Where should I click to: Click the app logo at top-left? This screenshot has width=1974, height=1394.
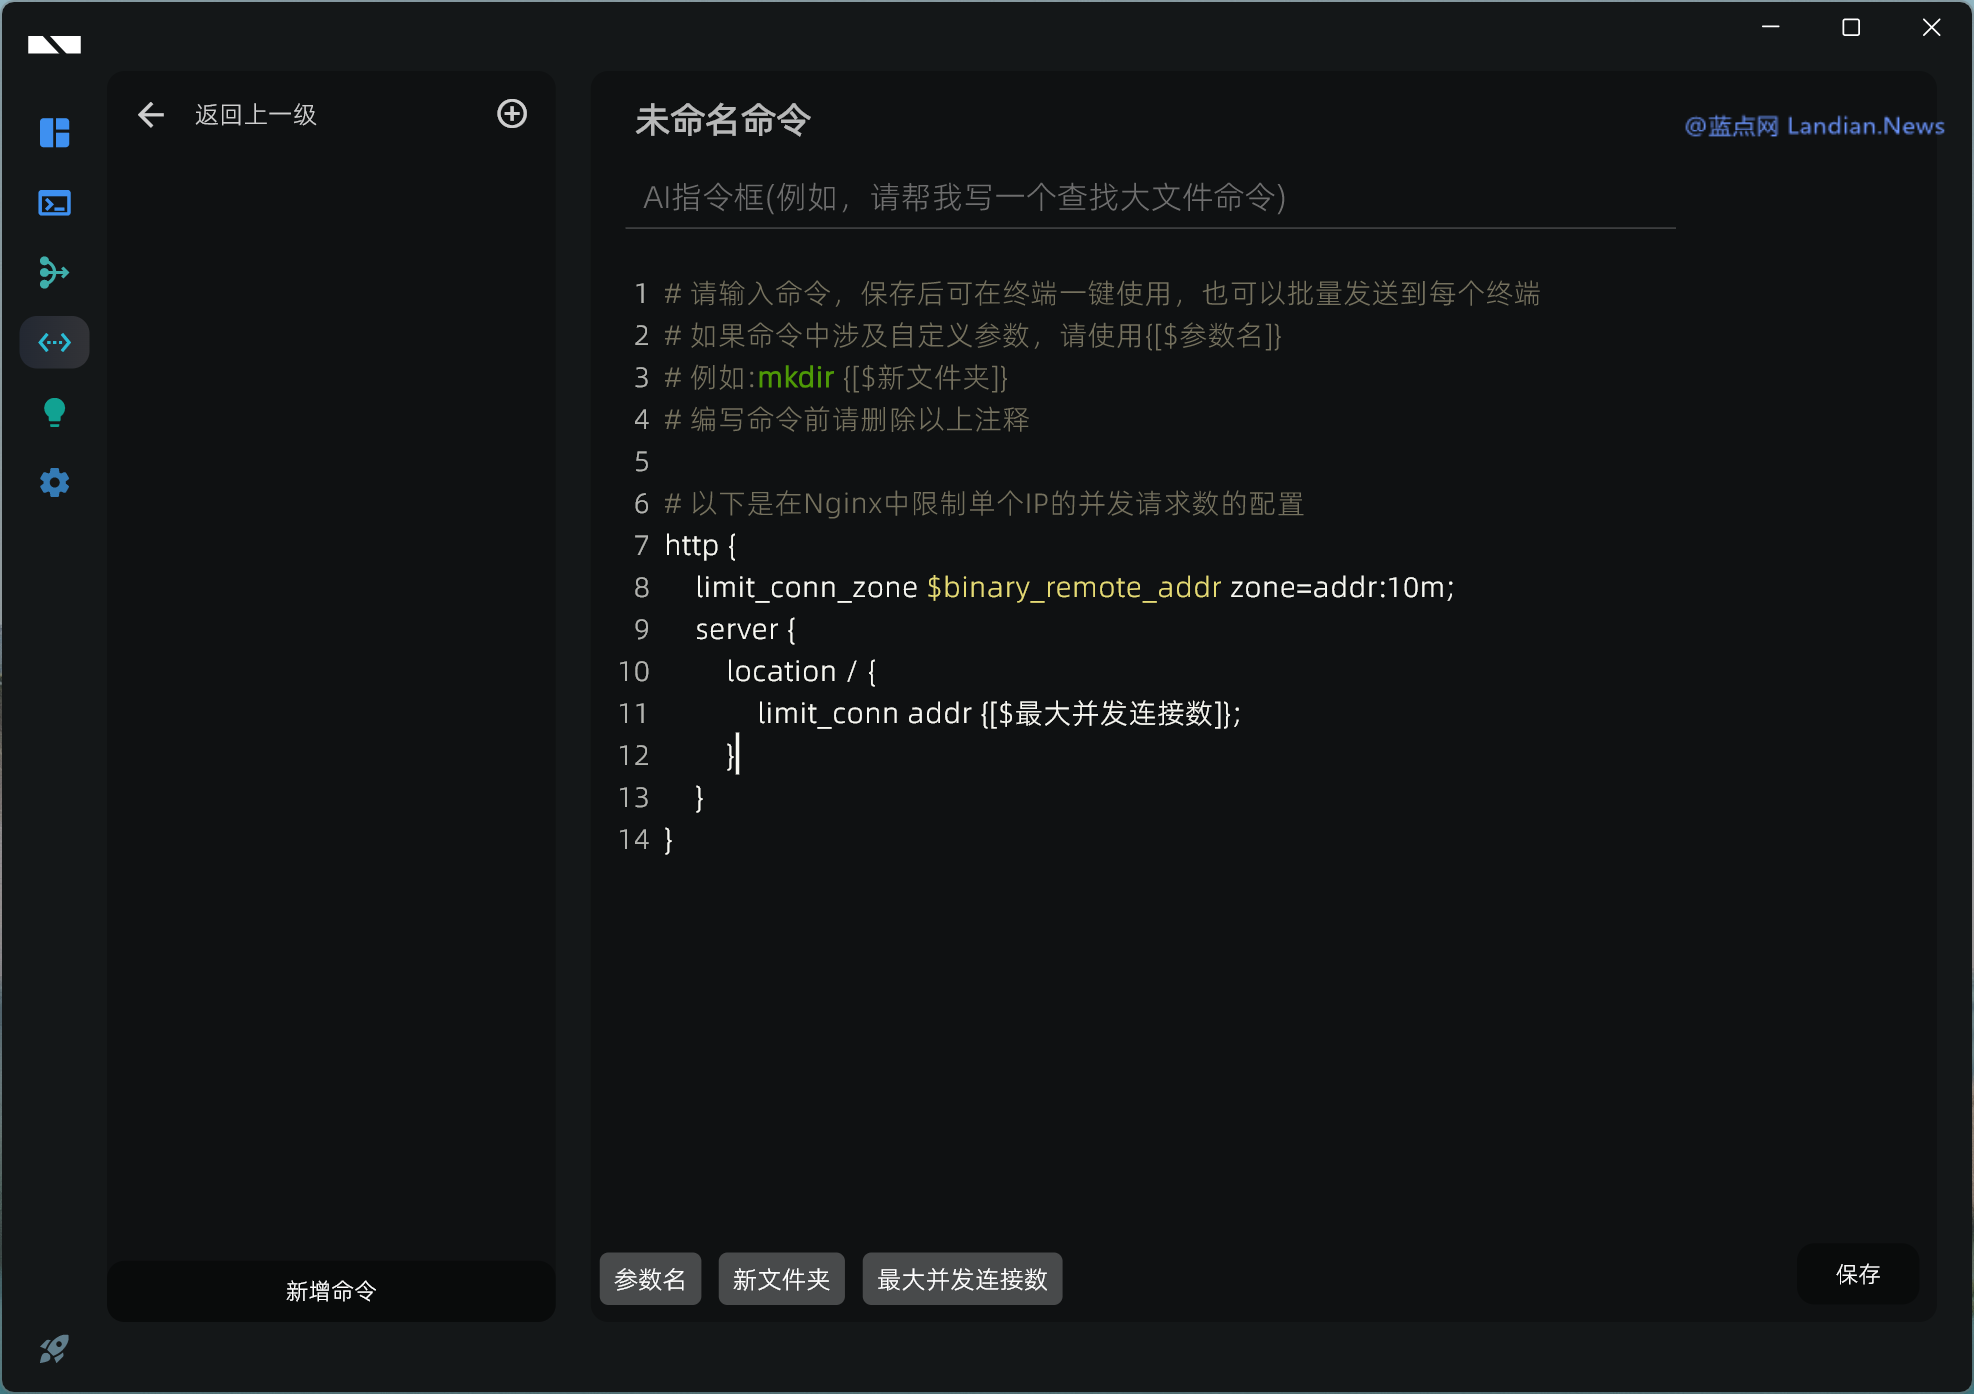(54, 44)
